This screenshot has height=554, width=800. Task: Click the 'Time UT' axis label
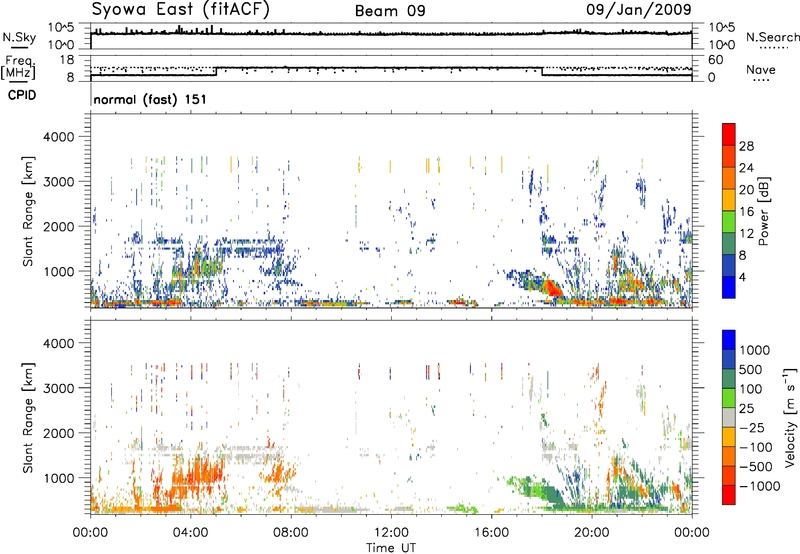[391, 548]
